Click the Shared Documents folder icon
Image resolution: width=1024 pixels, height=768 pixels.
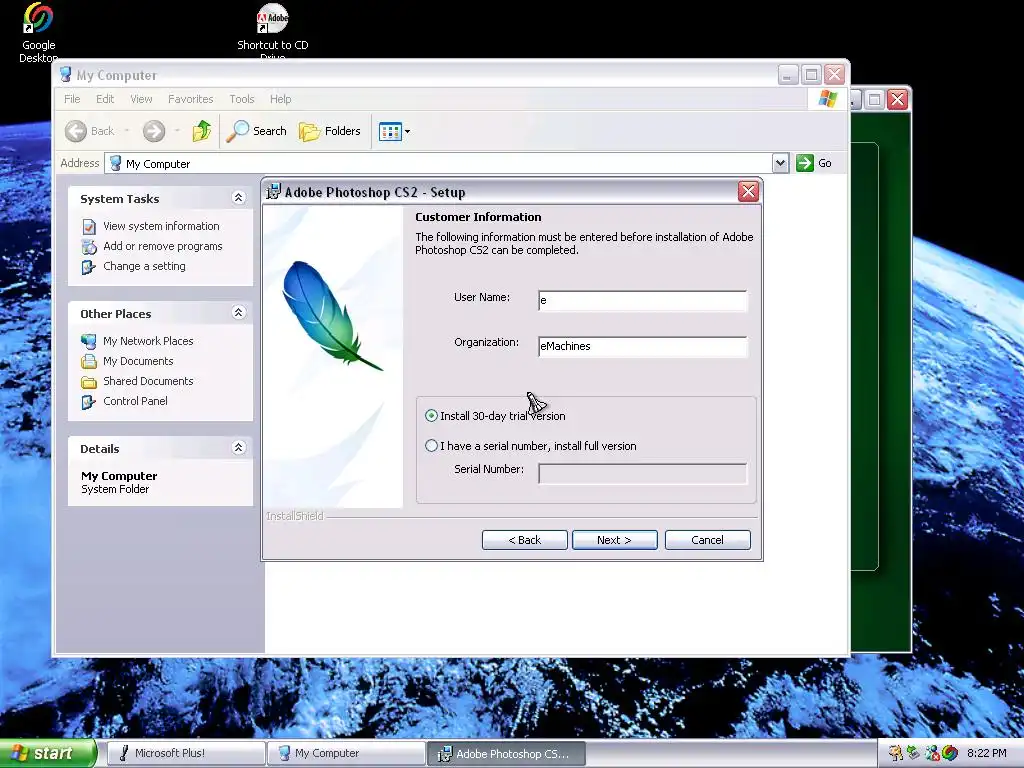(89, 382)
